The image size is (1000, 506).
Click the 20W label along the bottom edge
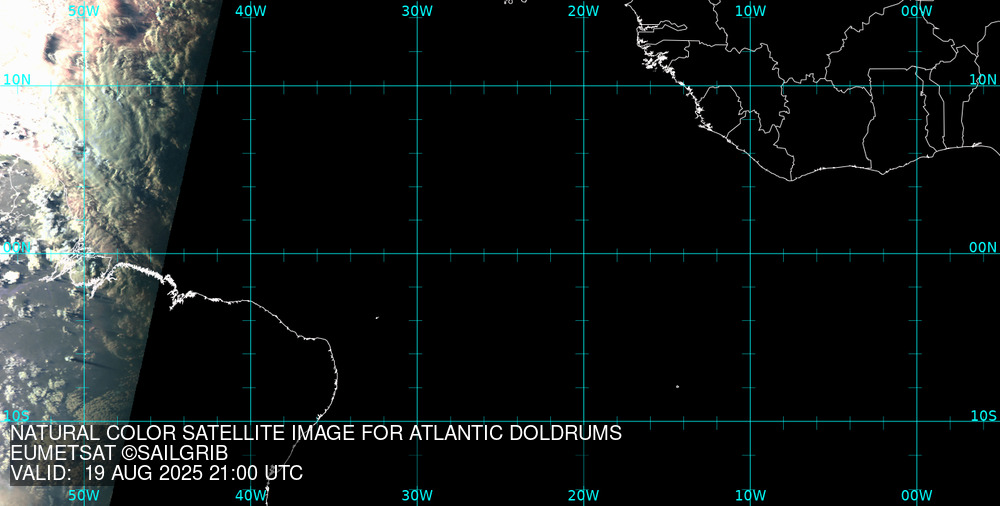584,495
